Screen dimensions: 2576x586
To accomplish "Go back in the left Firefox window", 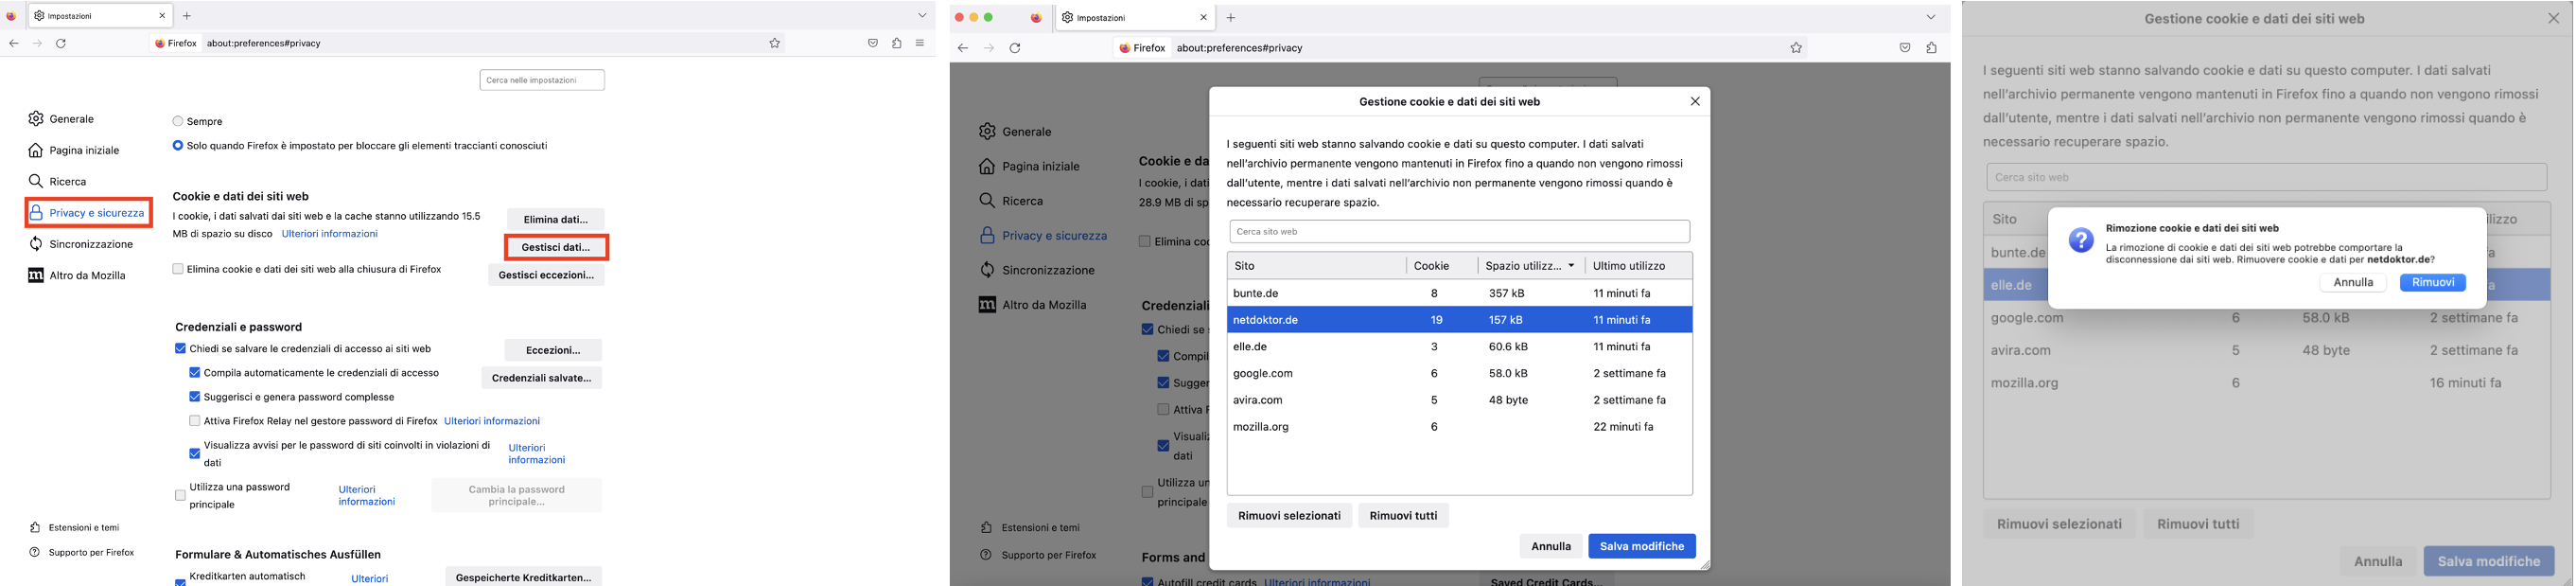I will 14,44.
